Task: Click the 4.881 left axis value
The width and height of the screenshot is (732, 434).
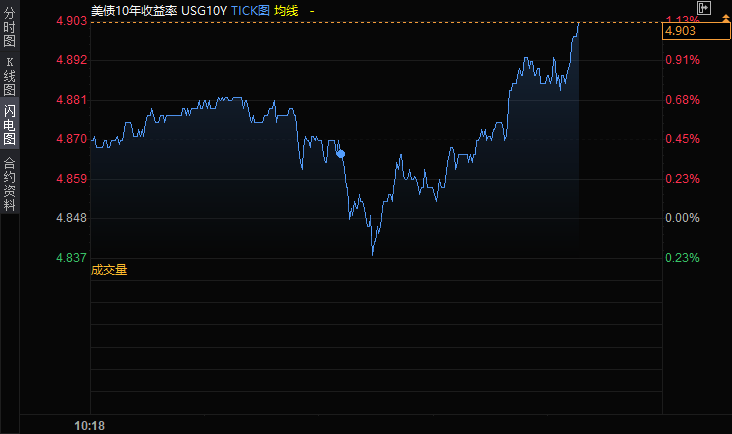Action: (71, 100)
